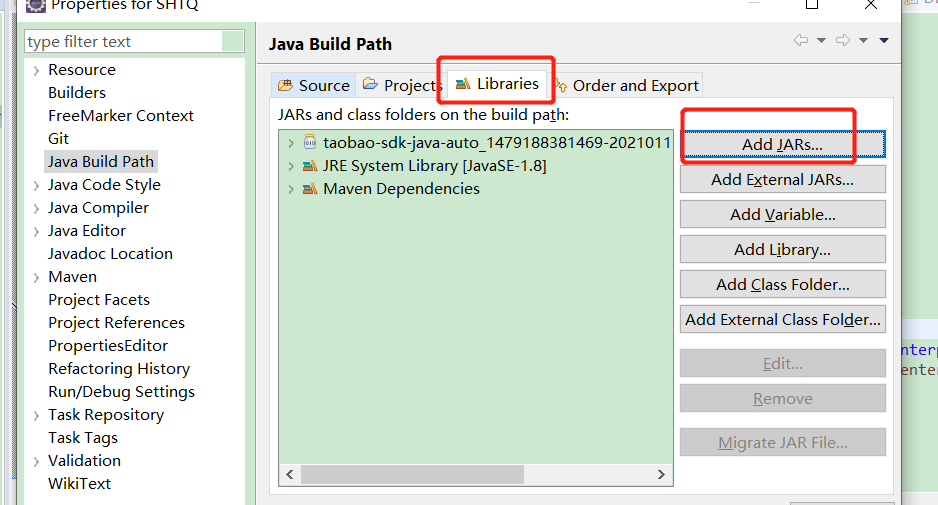This screenshot has width=938, height=505.
Task: Click the Maven Dependencies library icon
Action: pos(310,189)
